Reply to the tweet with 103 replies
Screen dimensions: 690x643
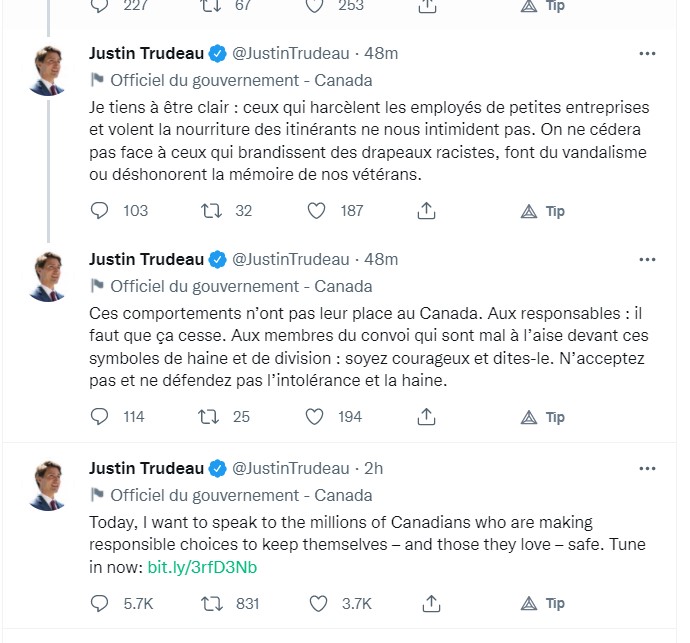click(x=99, y=211)
